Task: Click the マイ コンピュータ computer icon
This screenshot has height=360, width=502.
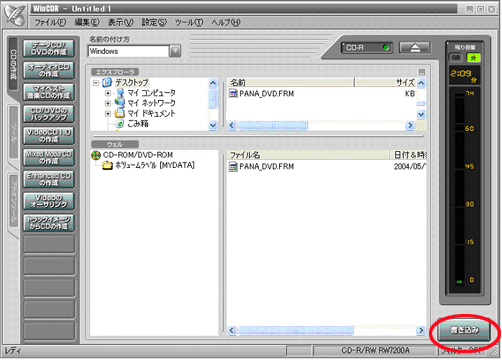Action: pyautogui.click(x=120, y=93)
